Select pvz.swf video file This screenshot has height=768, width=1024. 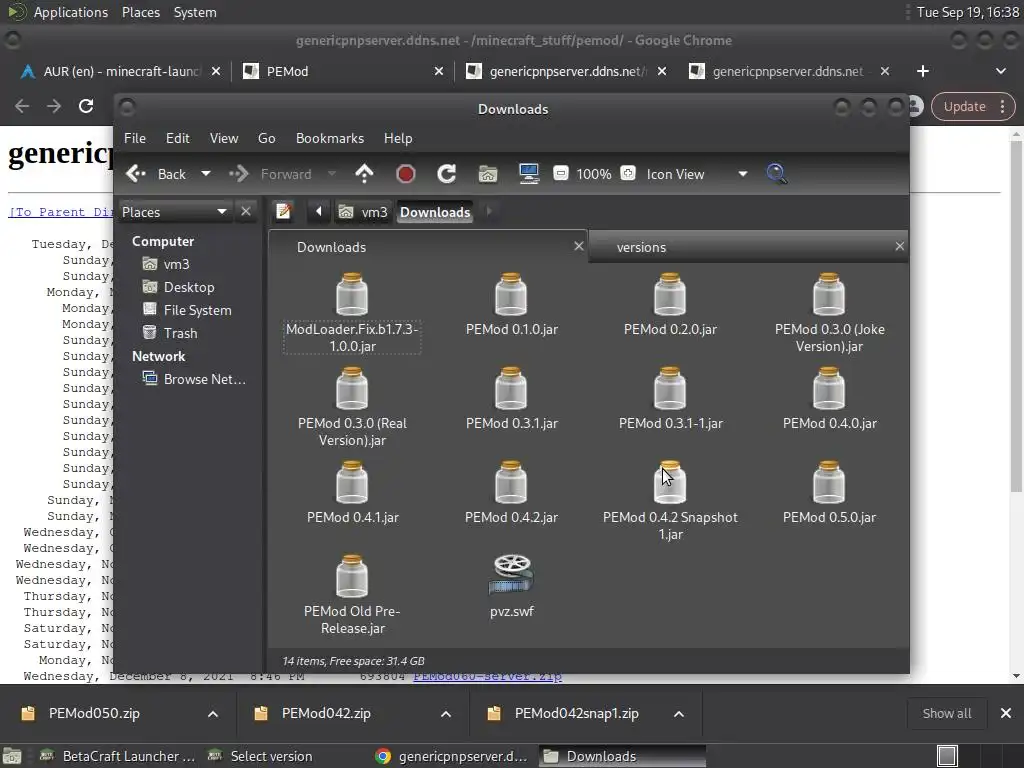[511, 586]
